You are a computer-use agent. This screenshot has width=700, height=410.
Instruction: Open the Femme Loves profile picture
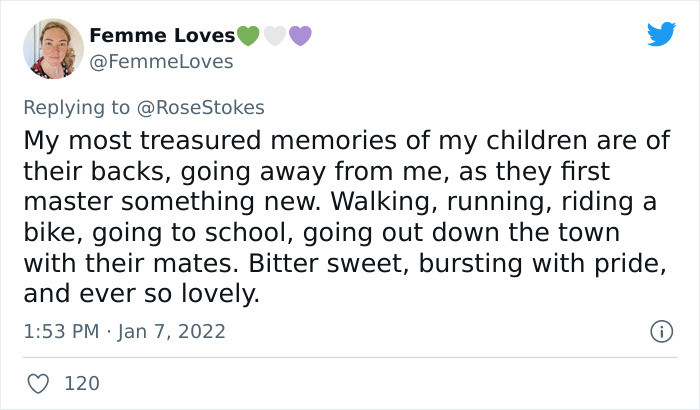[x=52, y=48]
